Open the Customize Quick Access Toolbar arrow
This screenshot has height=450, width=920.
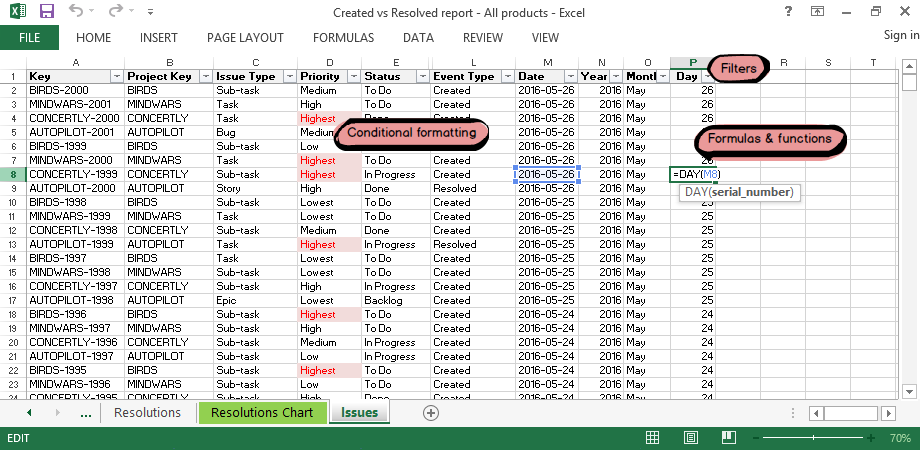coord(151,11)
